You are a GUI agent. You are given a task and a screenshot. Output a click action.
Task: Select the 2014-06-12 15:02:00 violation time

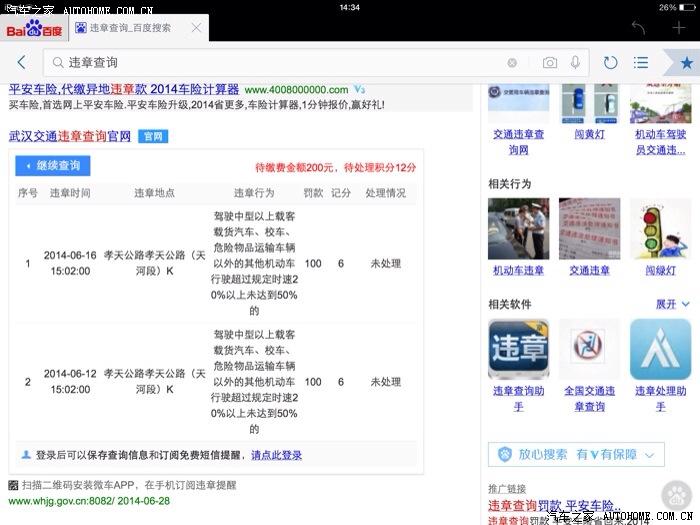(70, 381)
